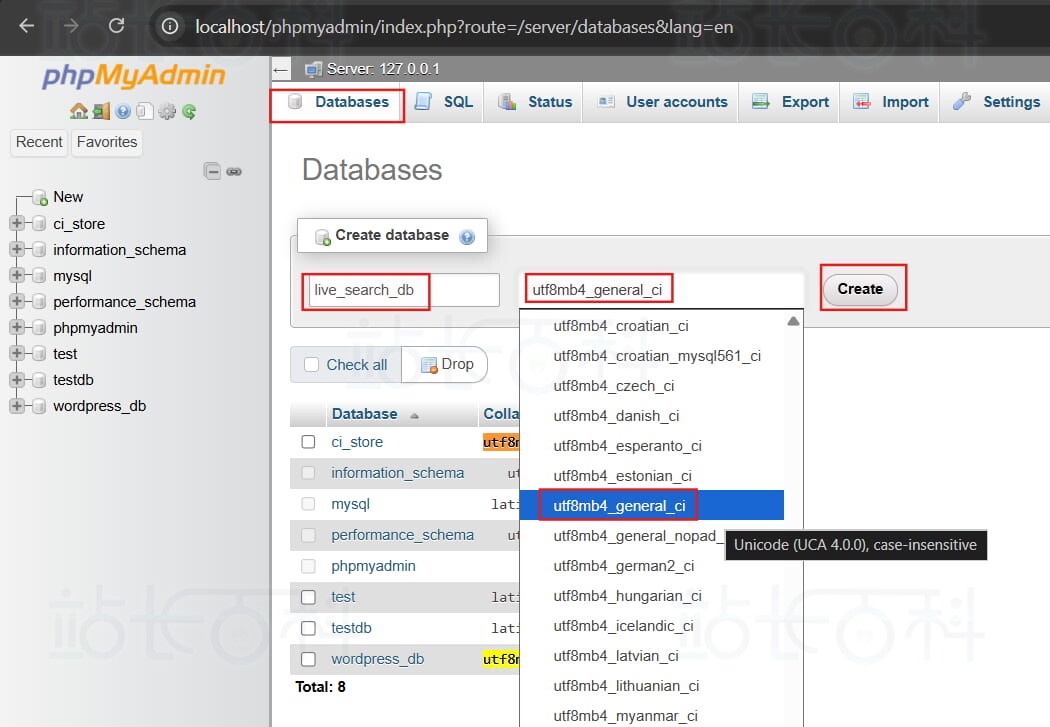Tick the wordpress_db row checkbox
Image resolution: width=1050 pixels, height=727 pixels.
pos(308,659)
